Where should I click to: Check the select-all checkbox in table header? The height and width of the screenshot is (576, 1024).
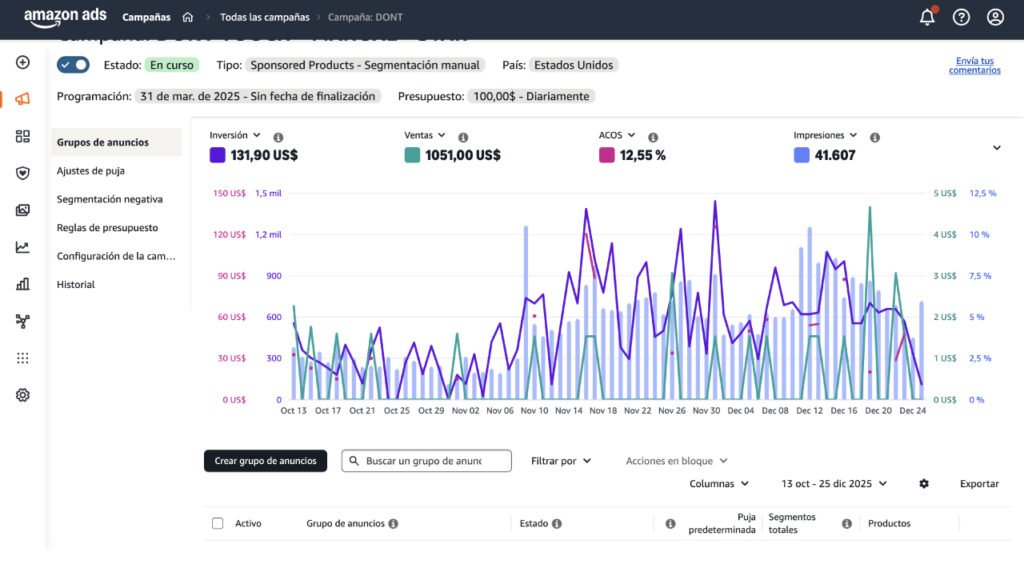click(218, 523)
